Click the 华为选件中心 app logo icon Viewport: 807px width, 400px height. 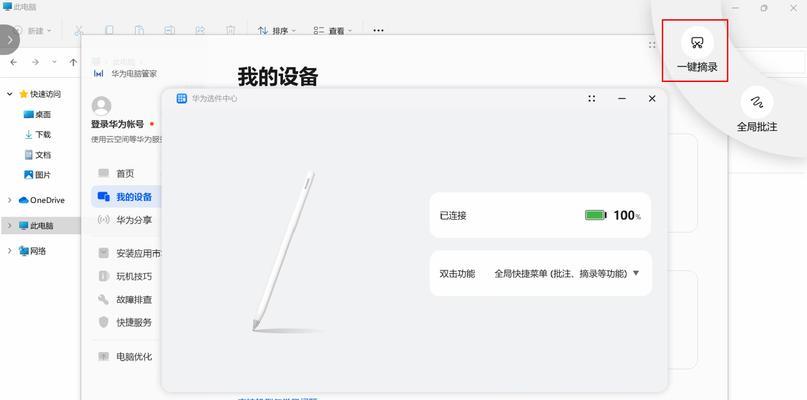click(x=181, y=98)
